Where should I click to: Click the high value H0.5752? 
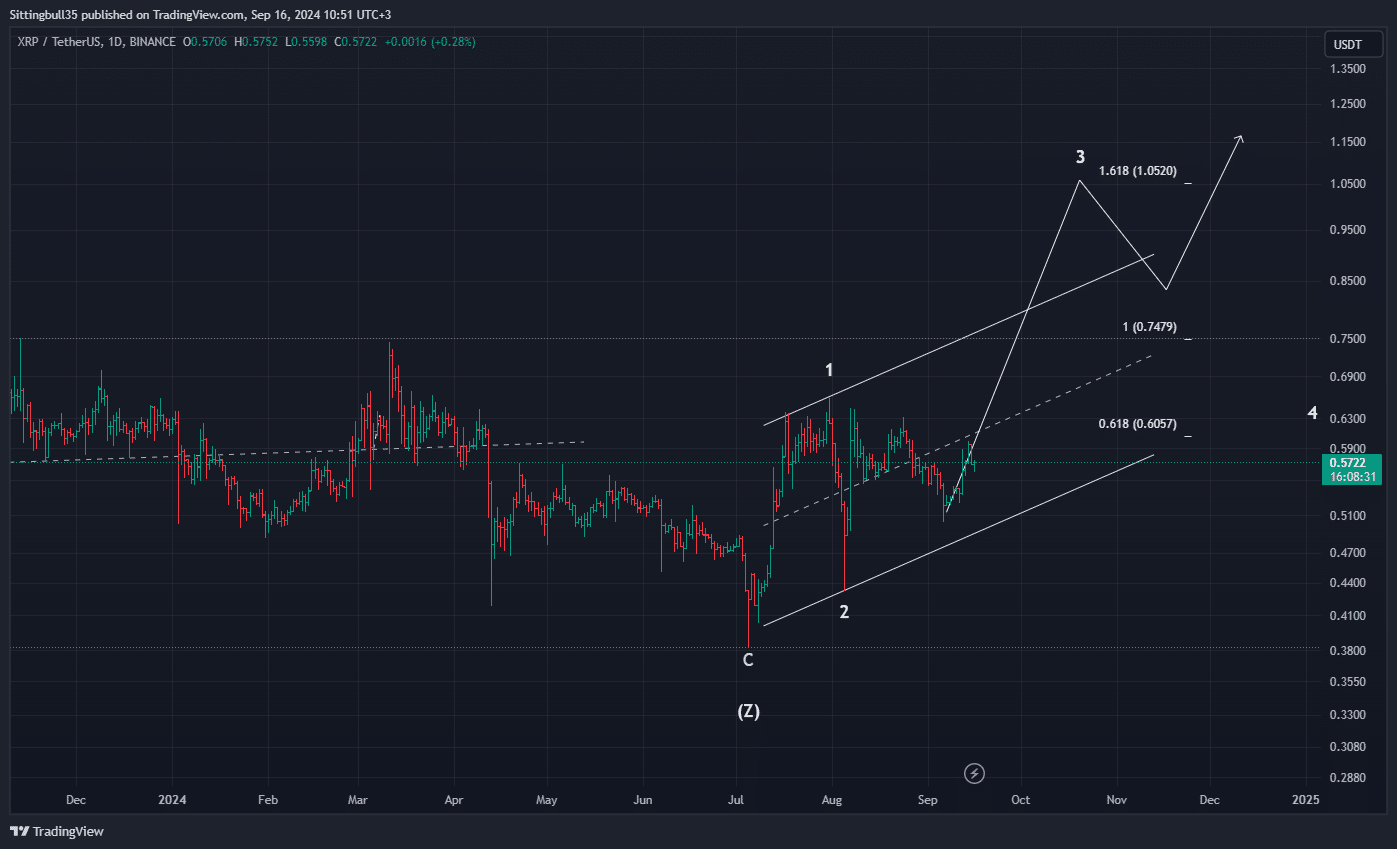coord(256,42)
